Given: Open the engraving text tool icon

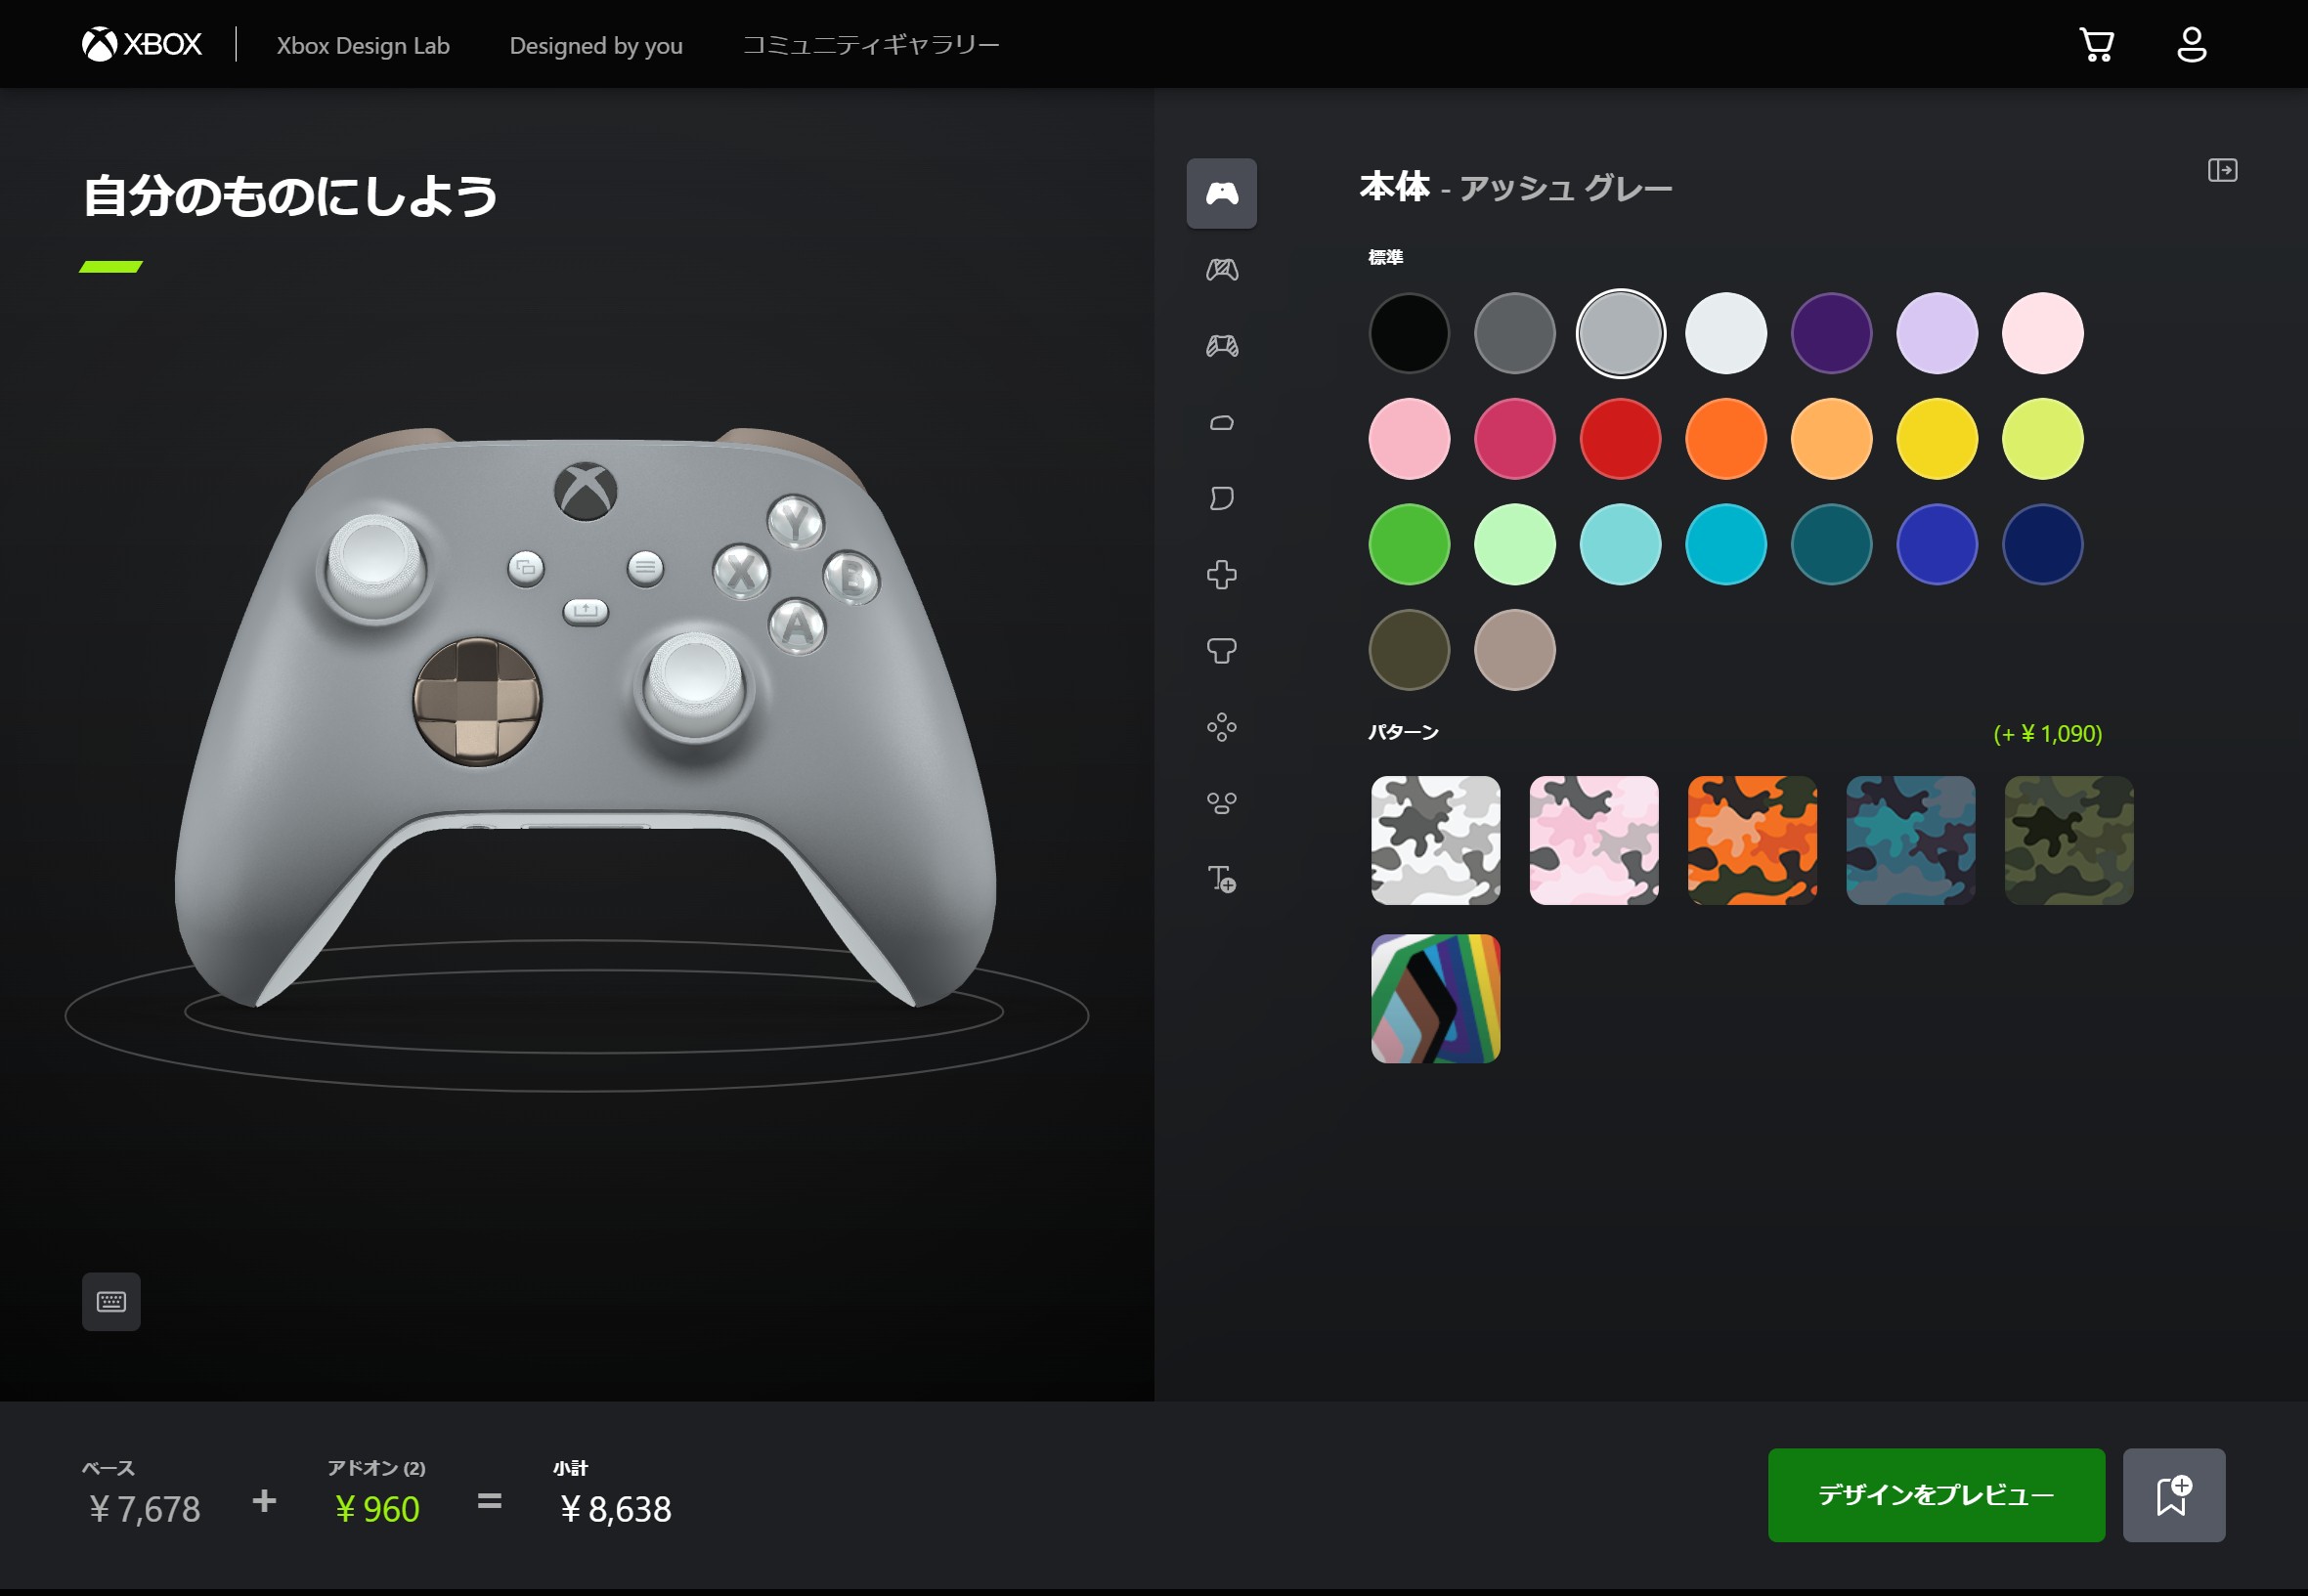Looking at the screenshot, I should tap(1221, 879).
